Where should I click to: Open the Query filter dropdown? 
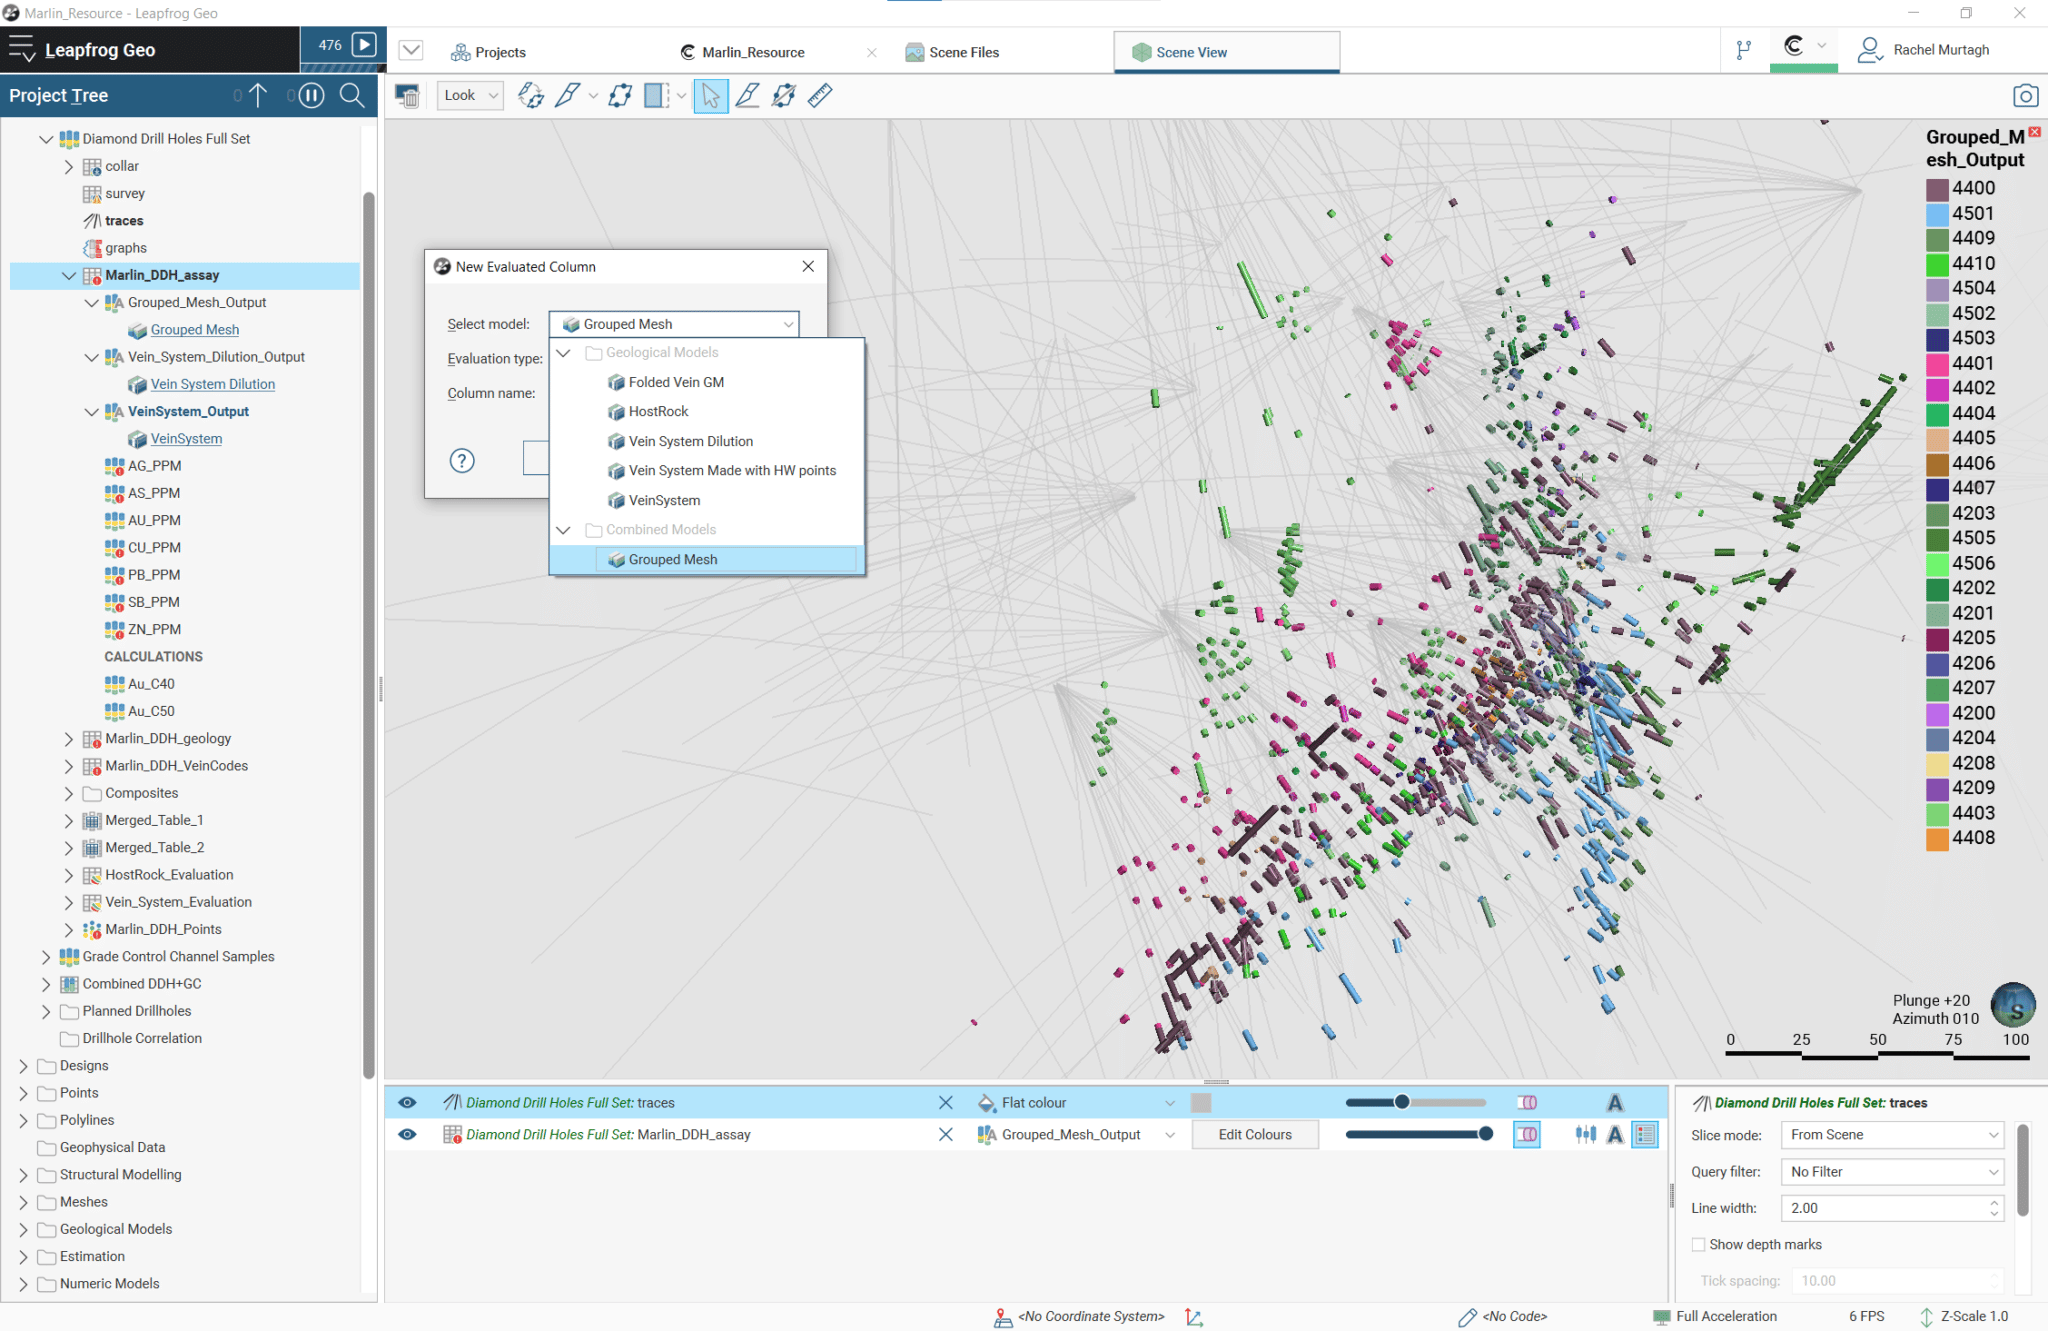click(1893, 1172)
